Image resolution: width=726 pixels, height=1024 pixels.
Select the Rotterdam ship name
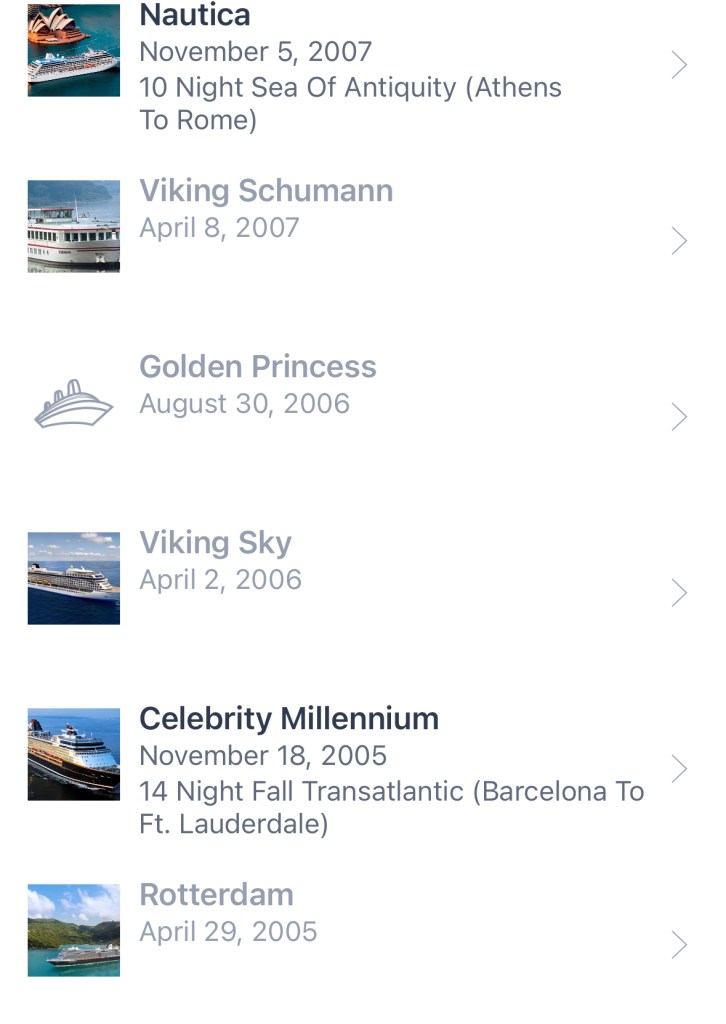(216, 895)
